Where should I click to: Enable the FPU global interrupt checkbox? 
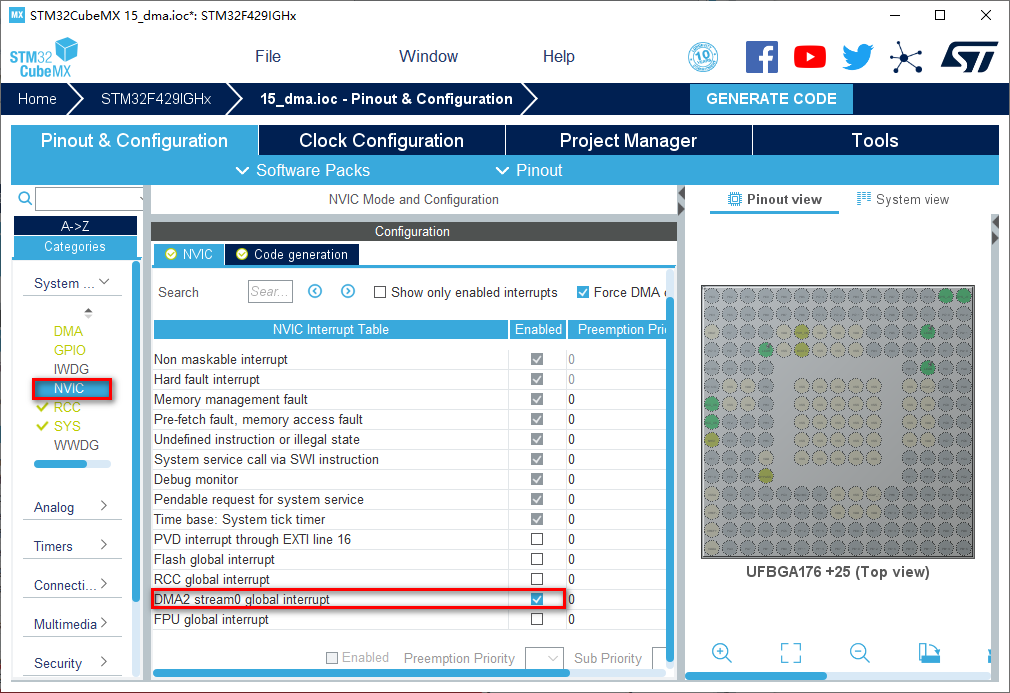click(x=537, y=619)
